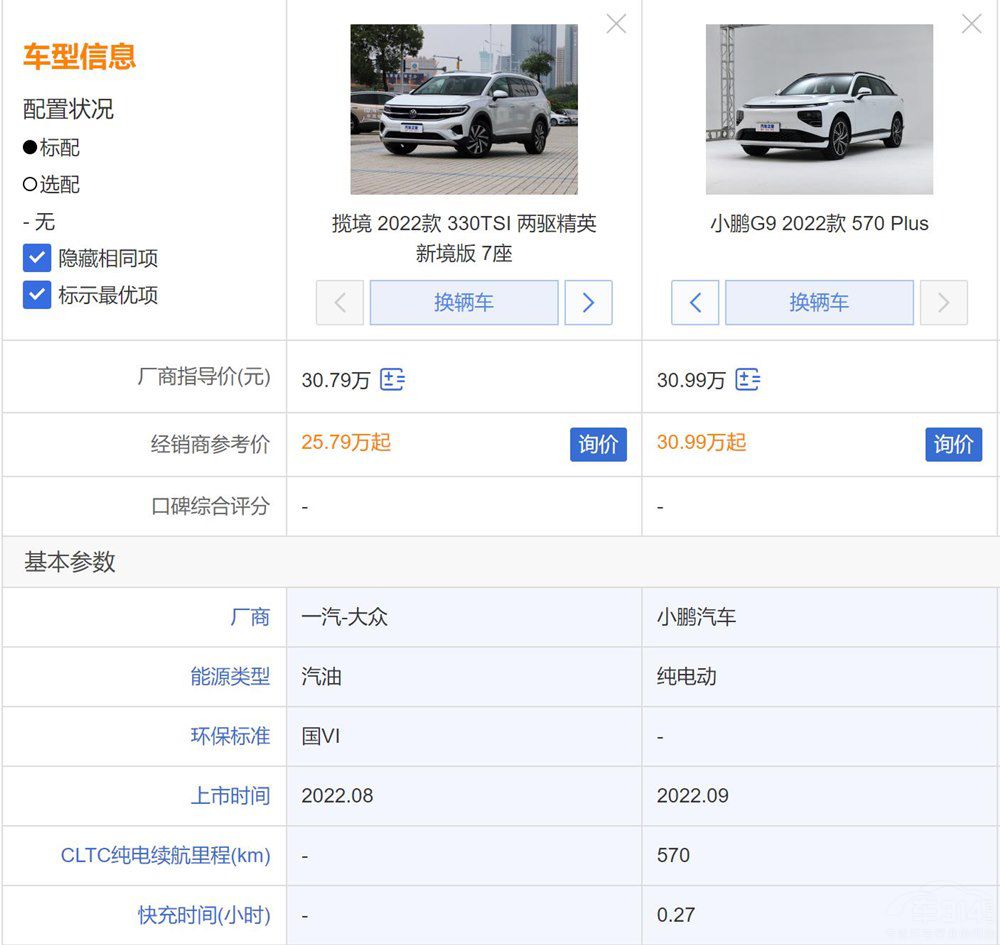Click the 揽境 car photo thumbnail

point(463,107)
